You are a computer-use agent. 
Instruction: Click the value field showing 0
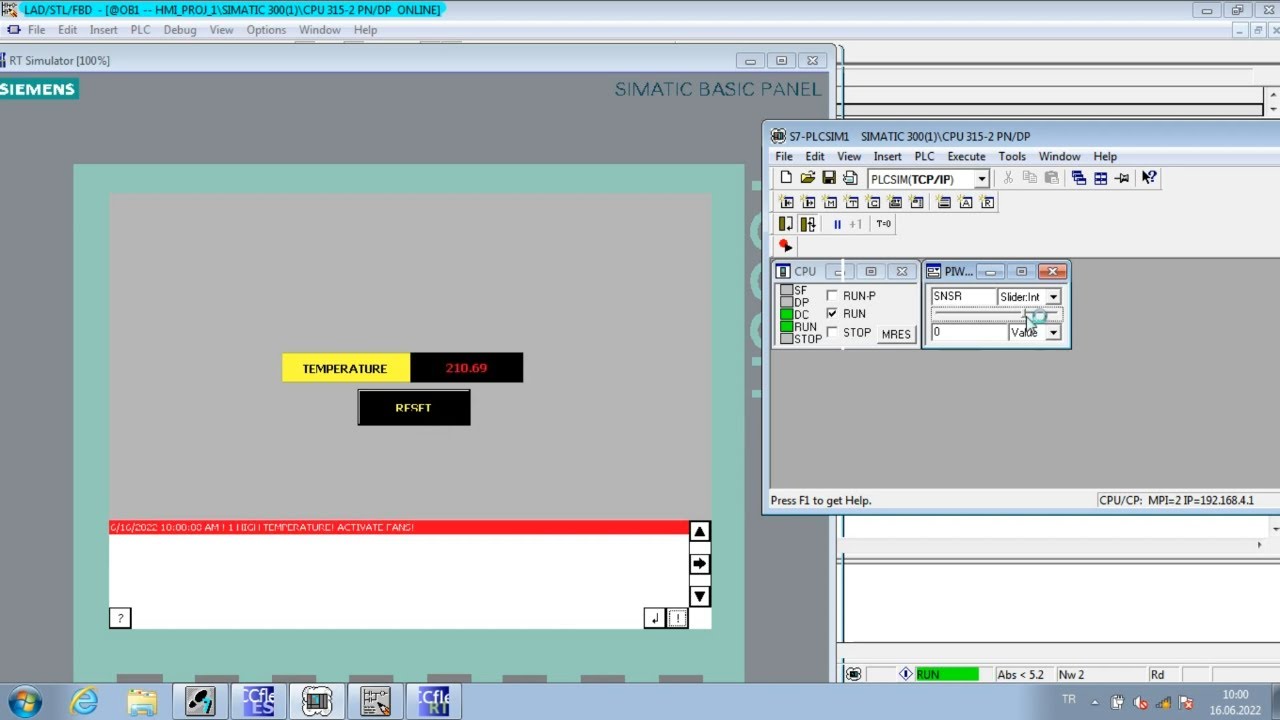point(969,332)
